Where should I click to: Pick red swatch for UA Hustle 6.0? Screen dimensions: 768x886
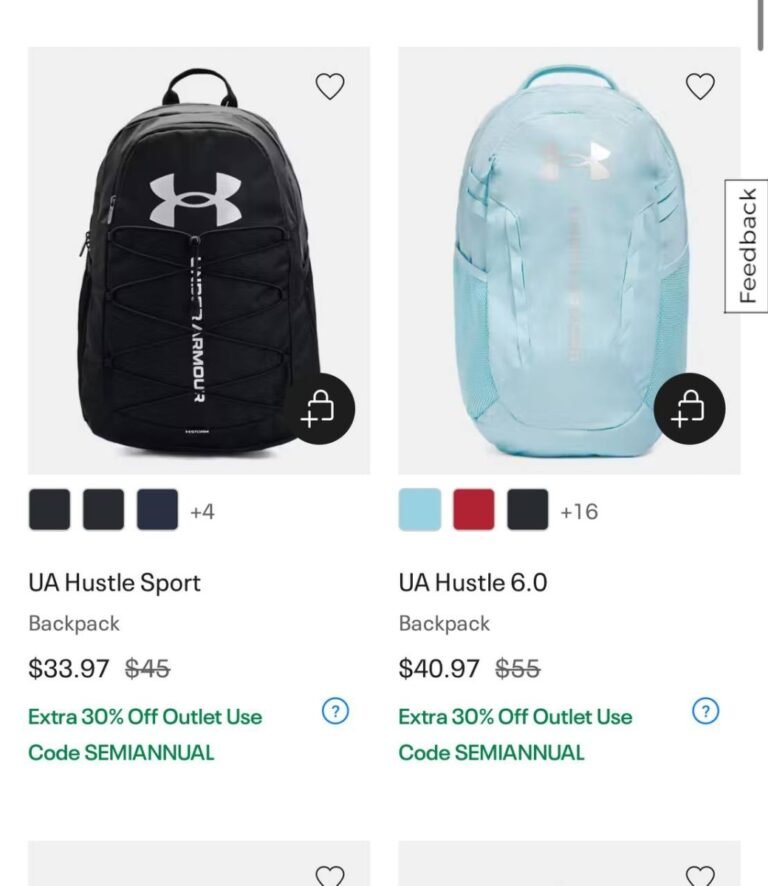click(x=473, y=510)
